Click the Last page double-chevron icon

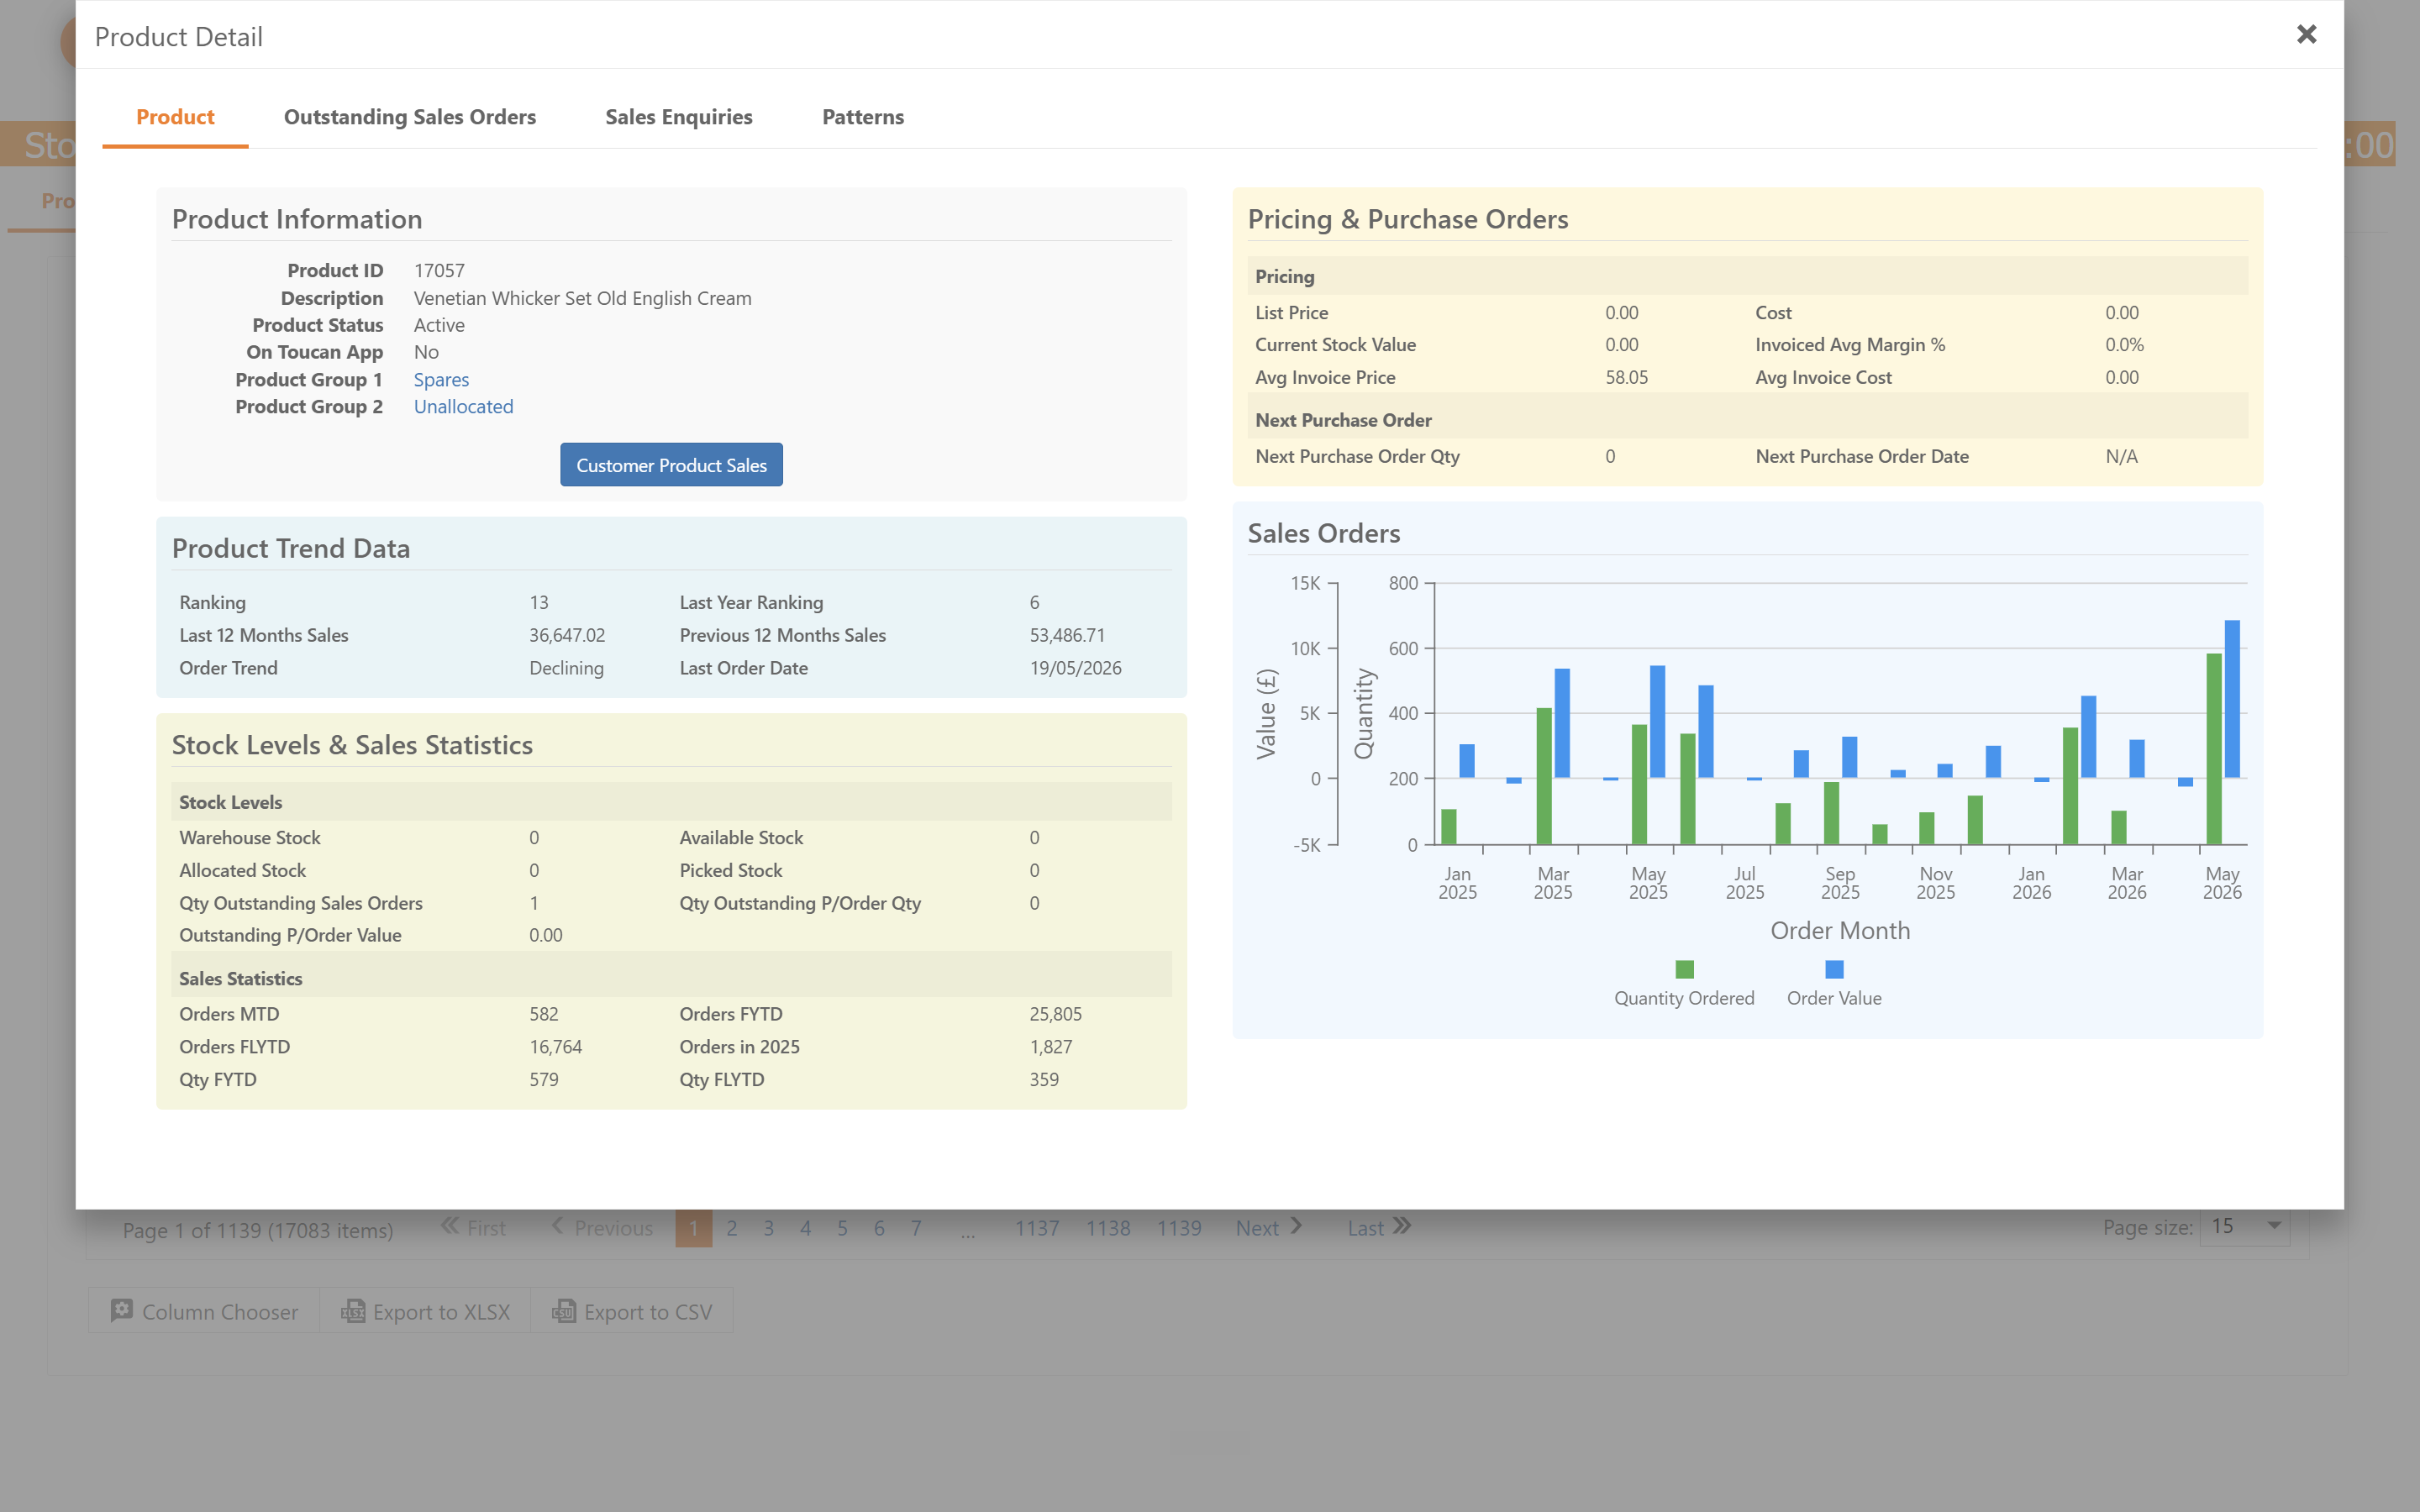[x=1402, y=1226]
